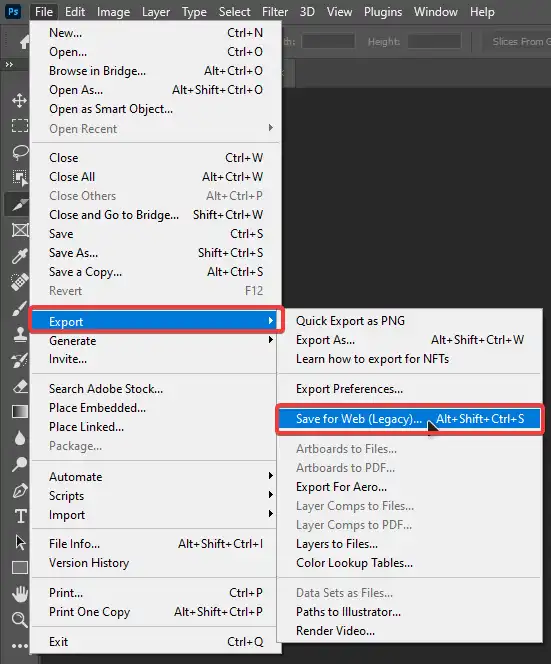Select the Pen tool
The height and width of the screenshot is (664, 551).
point(19,490)
